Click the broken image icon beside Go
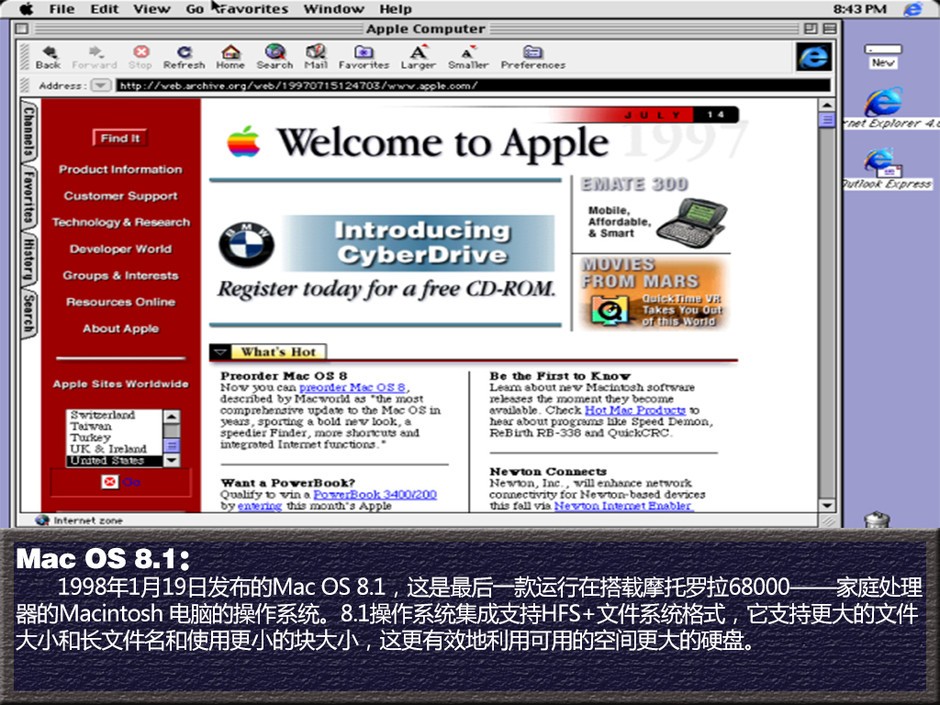940x705 pixels. pos(110,481)
